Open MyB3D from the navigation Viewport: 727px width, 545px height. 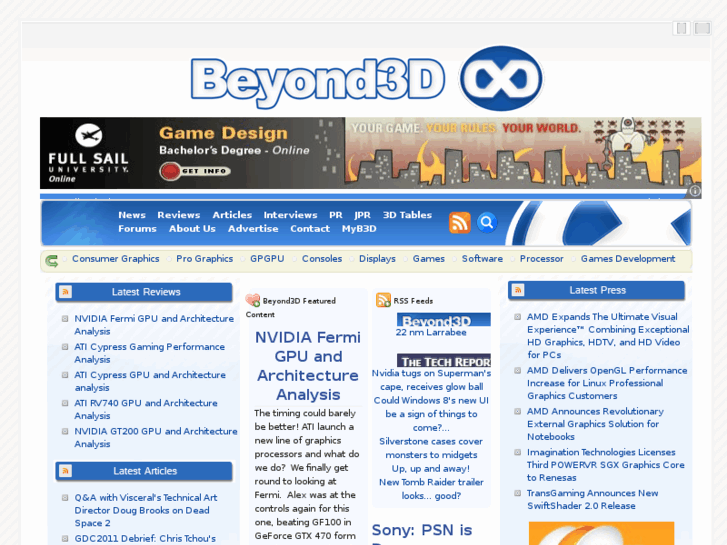click(359, 229)
